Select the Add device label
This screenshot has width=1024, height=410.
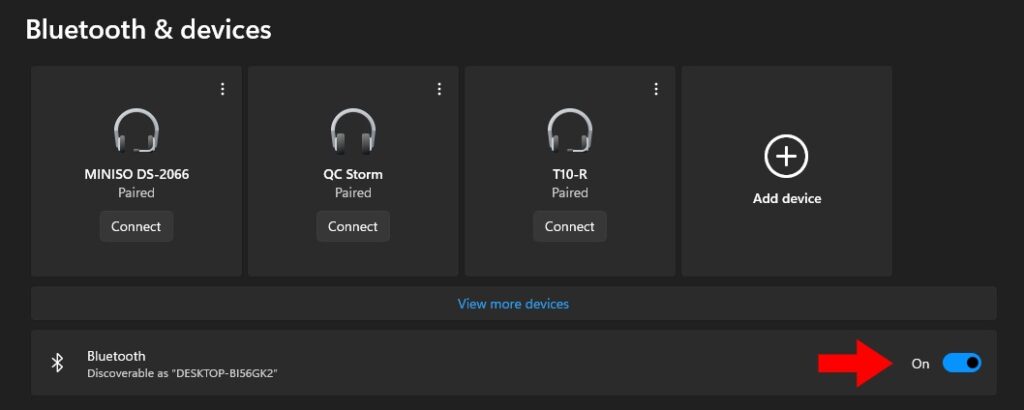[787, 198]
